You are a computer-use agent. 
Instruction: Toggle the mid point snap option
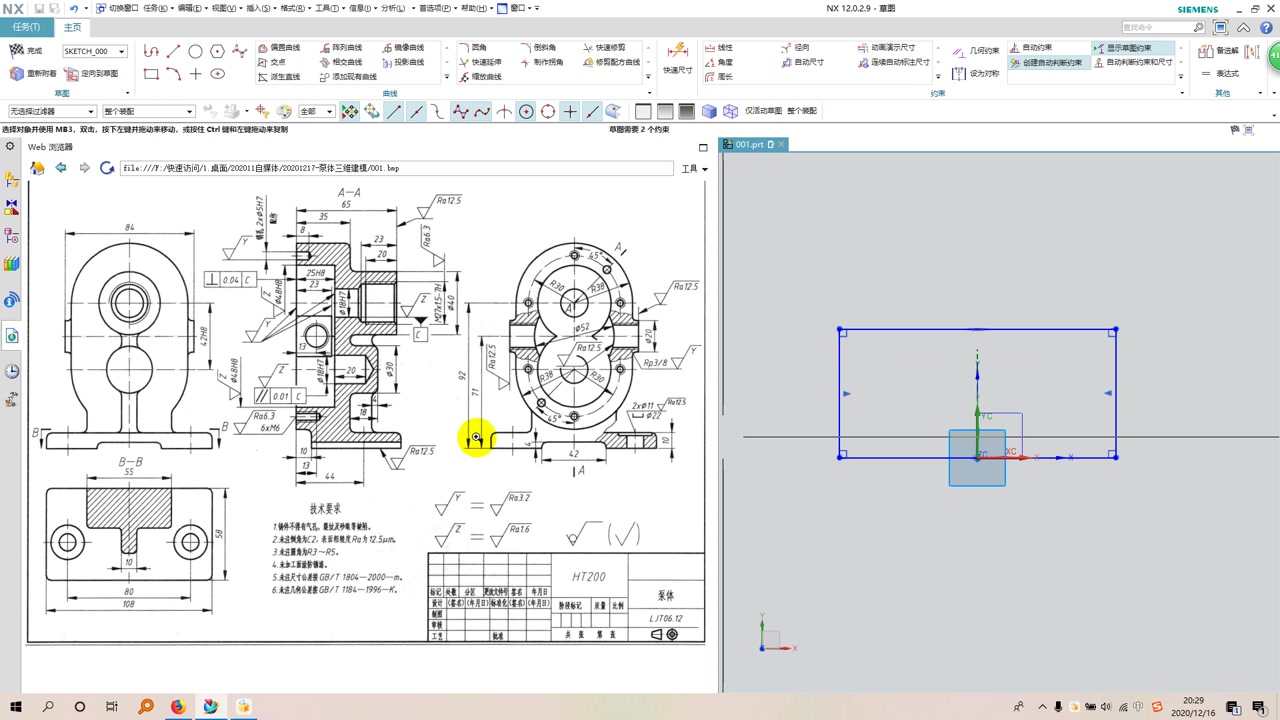click(416, 112)
